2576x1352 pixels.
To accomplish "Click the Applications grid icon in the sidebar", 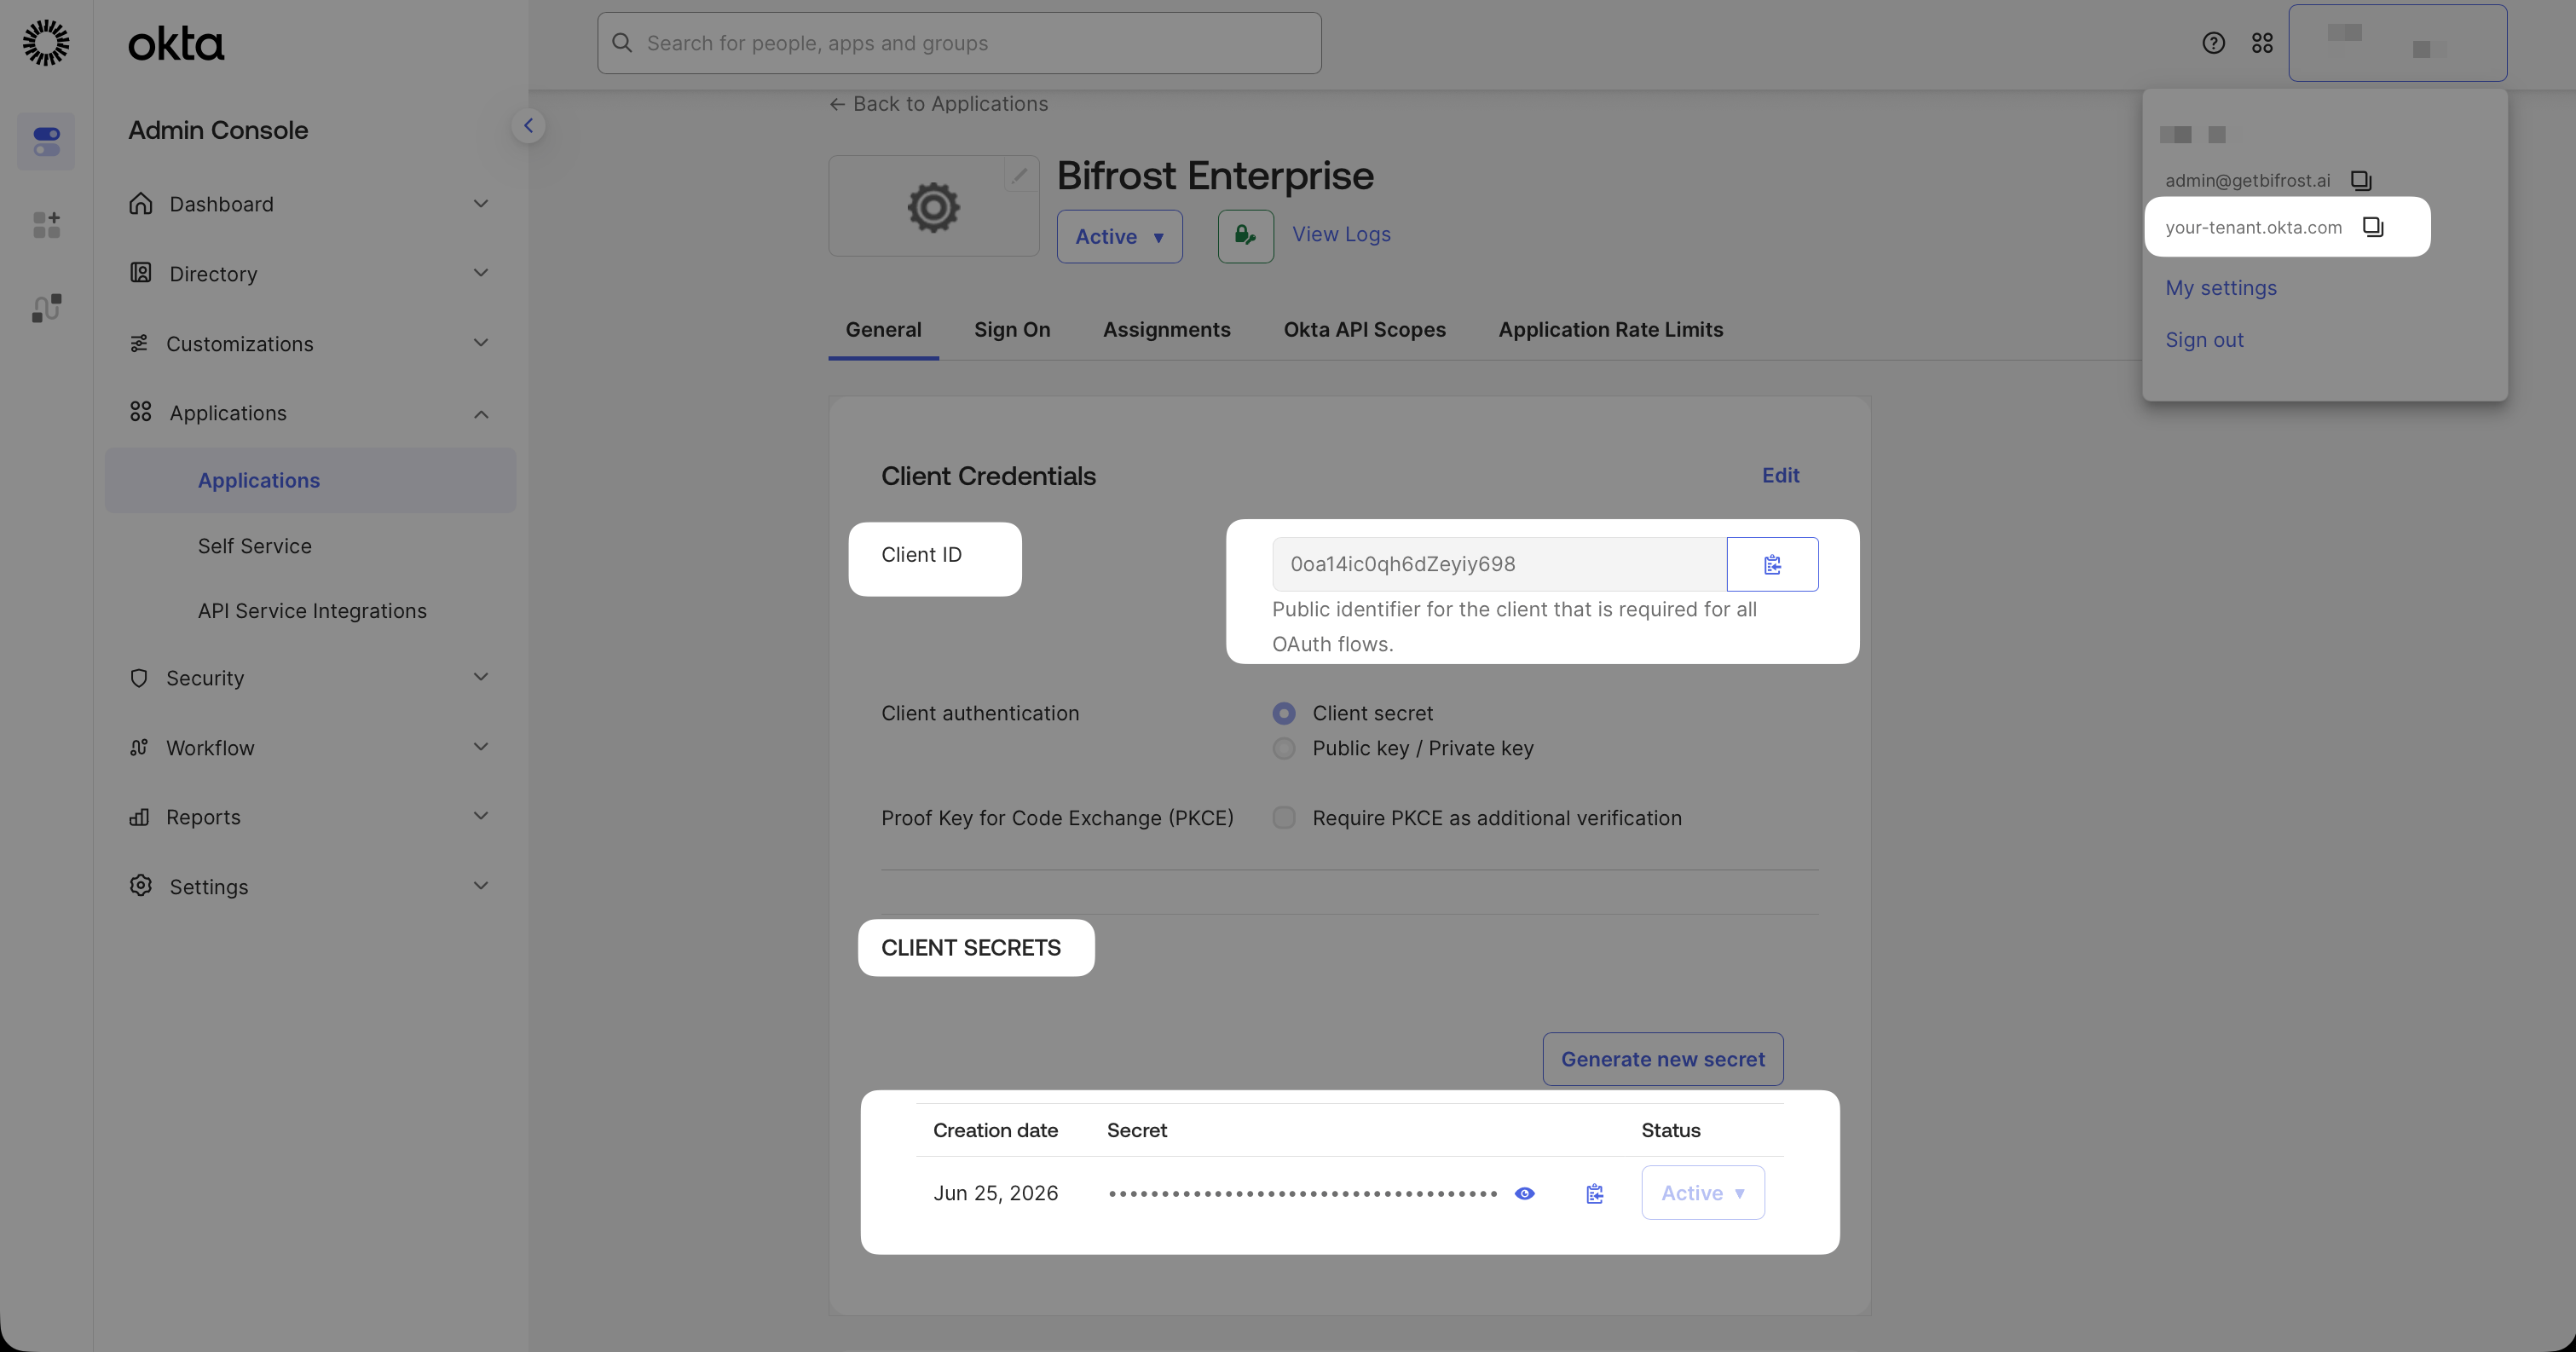I will (x=141, y=412).
